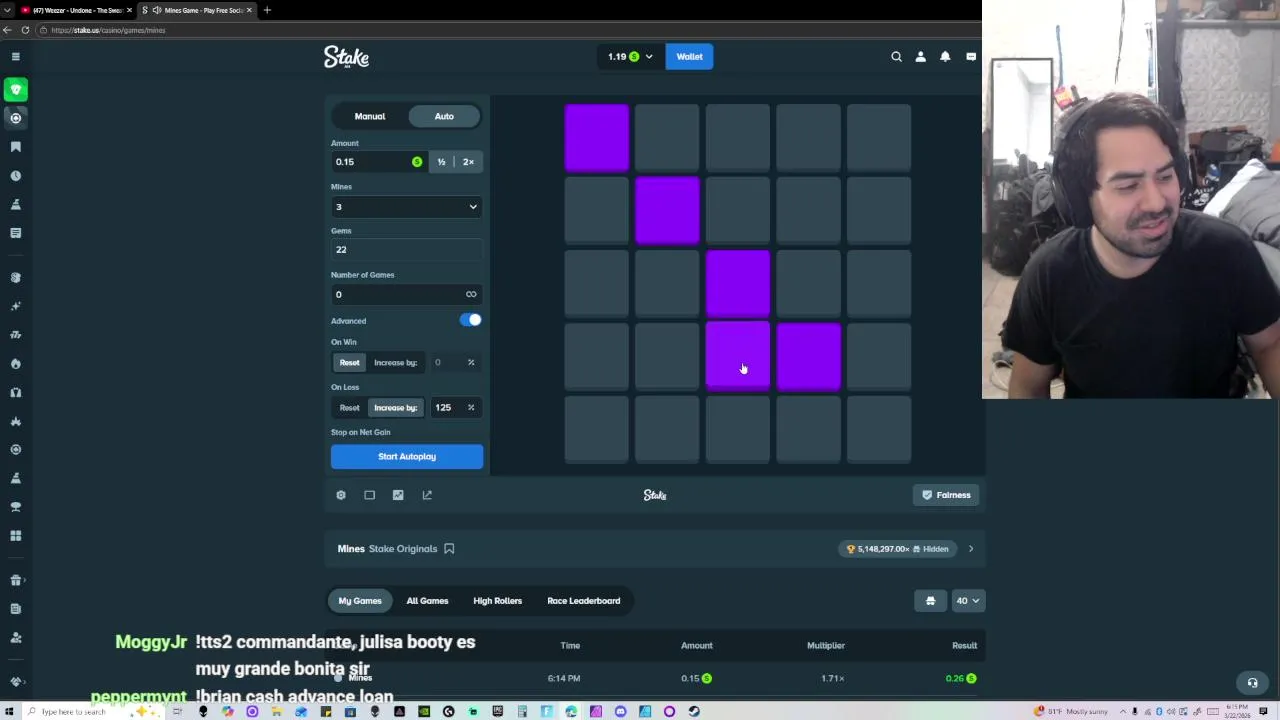Screen dimensions: 1280x720
Task: Open the notifications bell
Action: (x=945, y=57)
